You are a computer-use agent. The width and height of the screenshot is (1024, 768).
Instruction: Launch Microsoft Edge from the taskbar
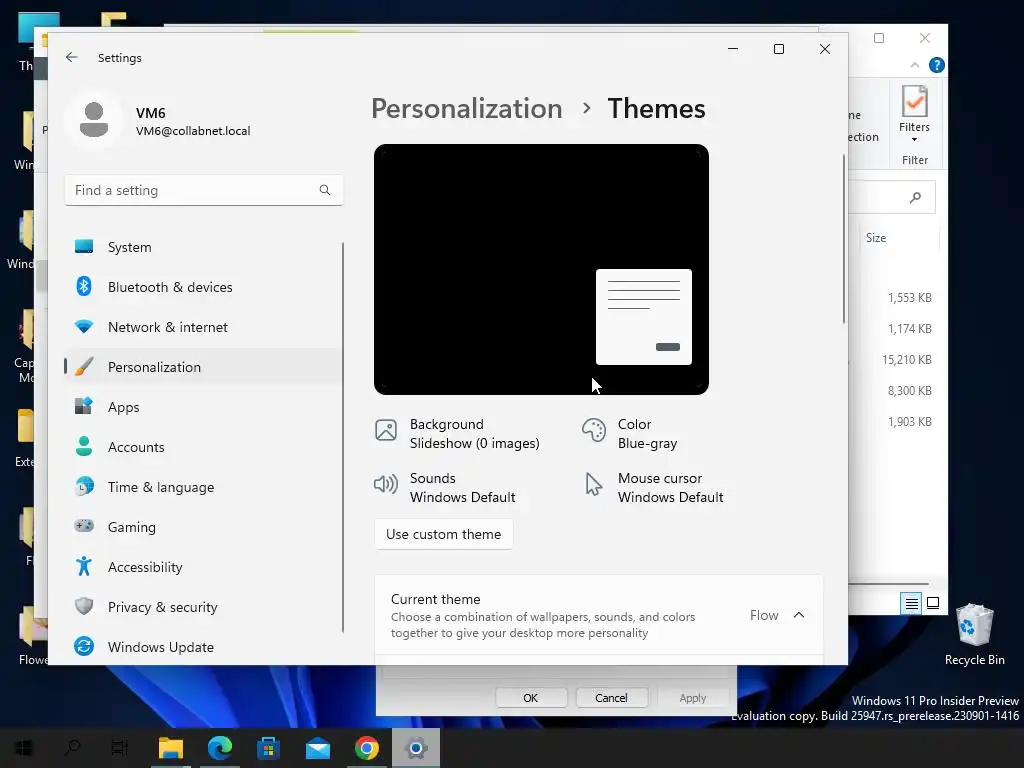click(219, 748)
